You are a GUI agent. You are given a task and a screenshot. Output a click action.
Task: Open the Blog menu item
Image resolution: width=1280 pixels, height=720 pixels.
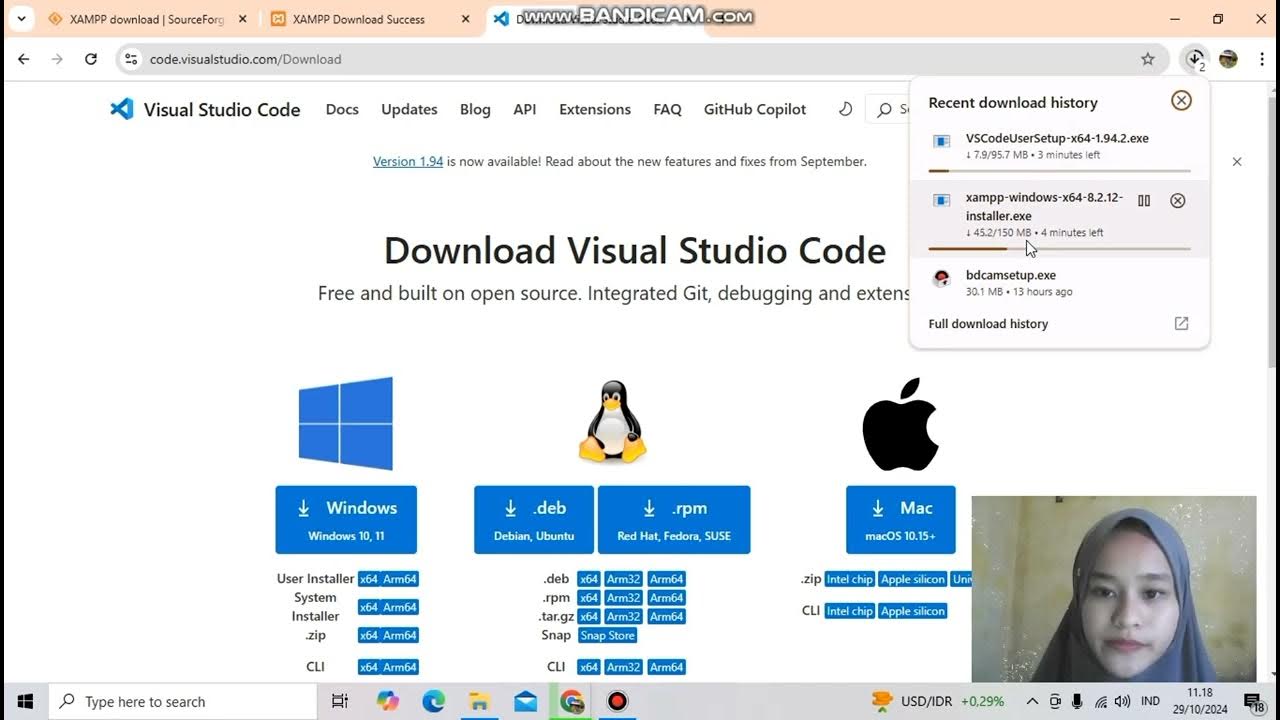coord(475,109)
